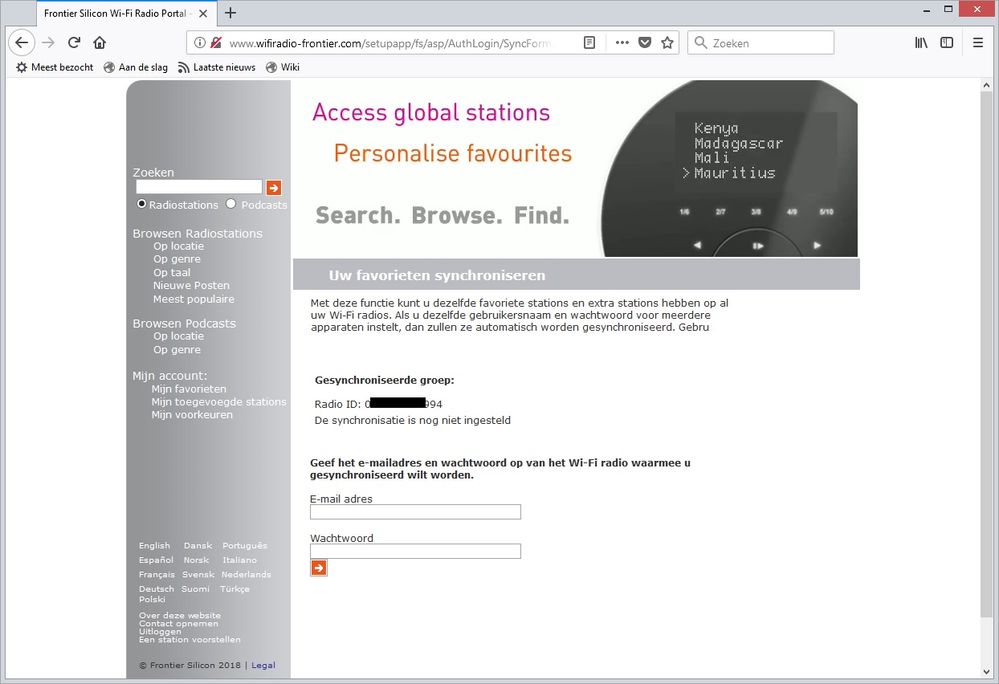This screenshot has height=684, width=999.
Task: Click the orange search arrow button
Action: click(273, 187)
